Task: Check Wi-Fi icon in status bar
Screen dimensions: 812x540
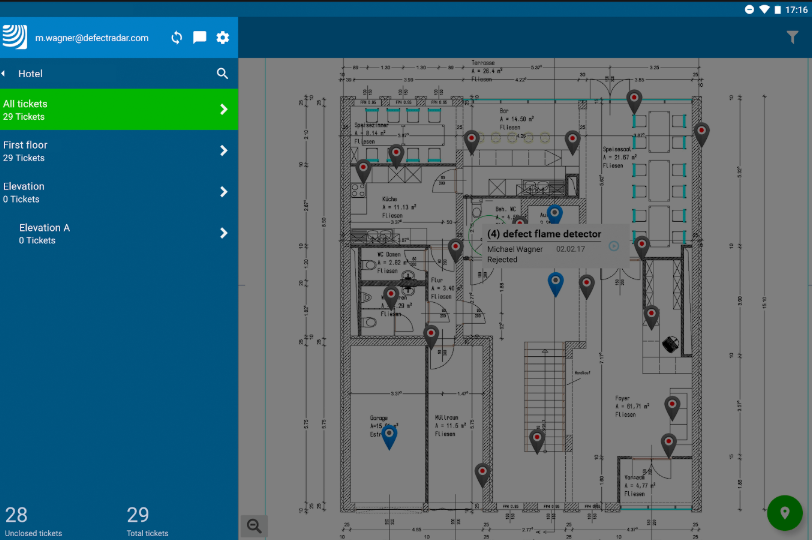Action: 764,9
